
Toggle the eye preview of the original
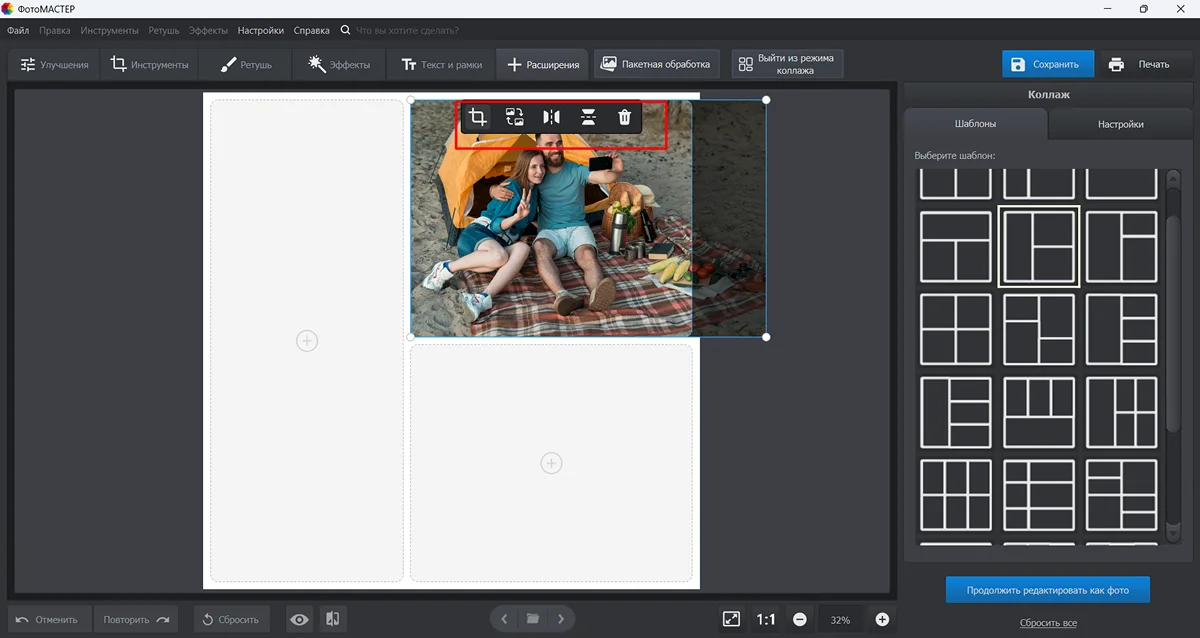(299, 620)
